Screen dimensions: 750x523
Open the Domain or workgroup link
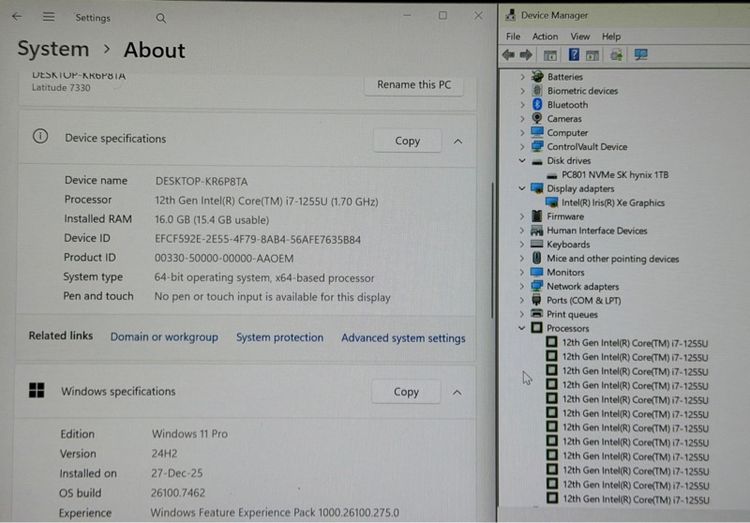[x=164, y=337]
